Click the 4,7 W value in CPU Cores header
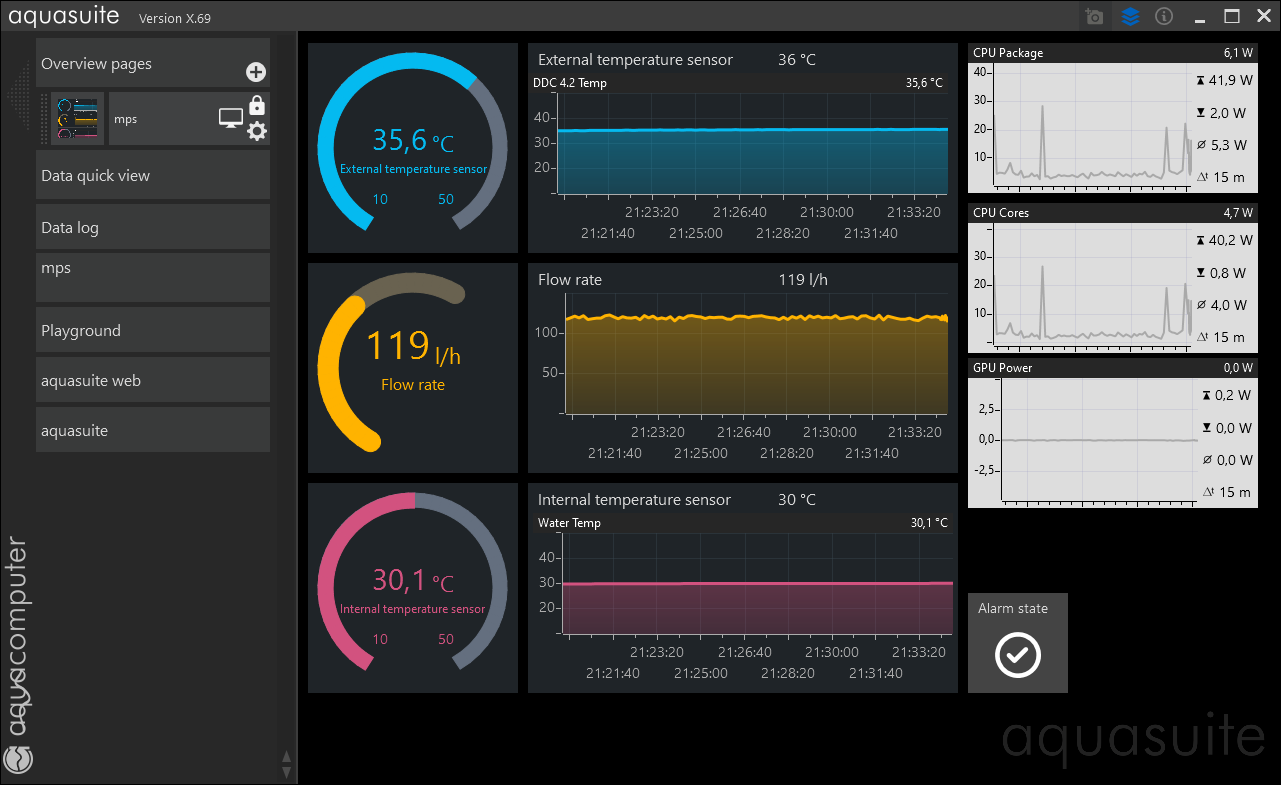This screenshot has width=1281, height=785. (1237, 213)
